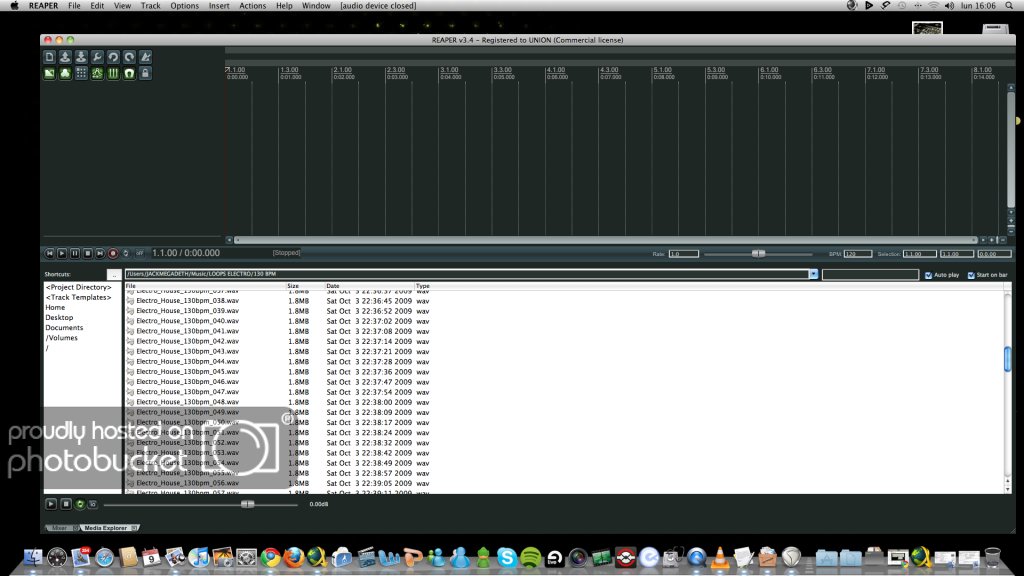Click the arrange view horizontal scrollbar
The height and width of the screenshot is (576, 1024).
(x=606, y=240)
